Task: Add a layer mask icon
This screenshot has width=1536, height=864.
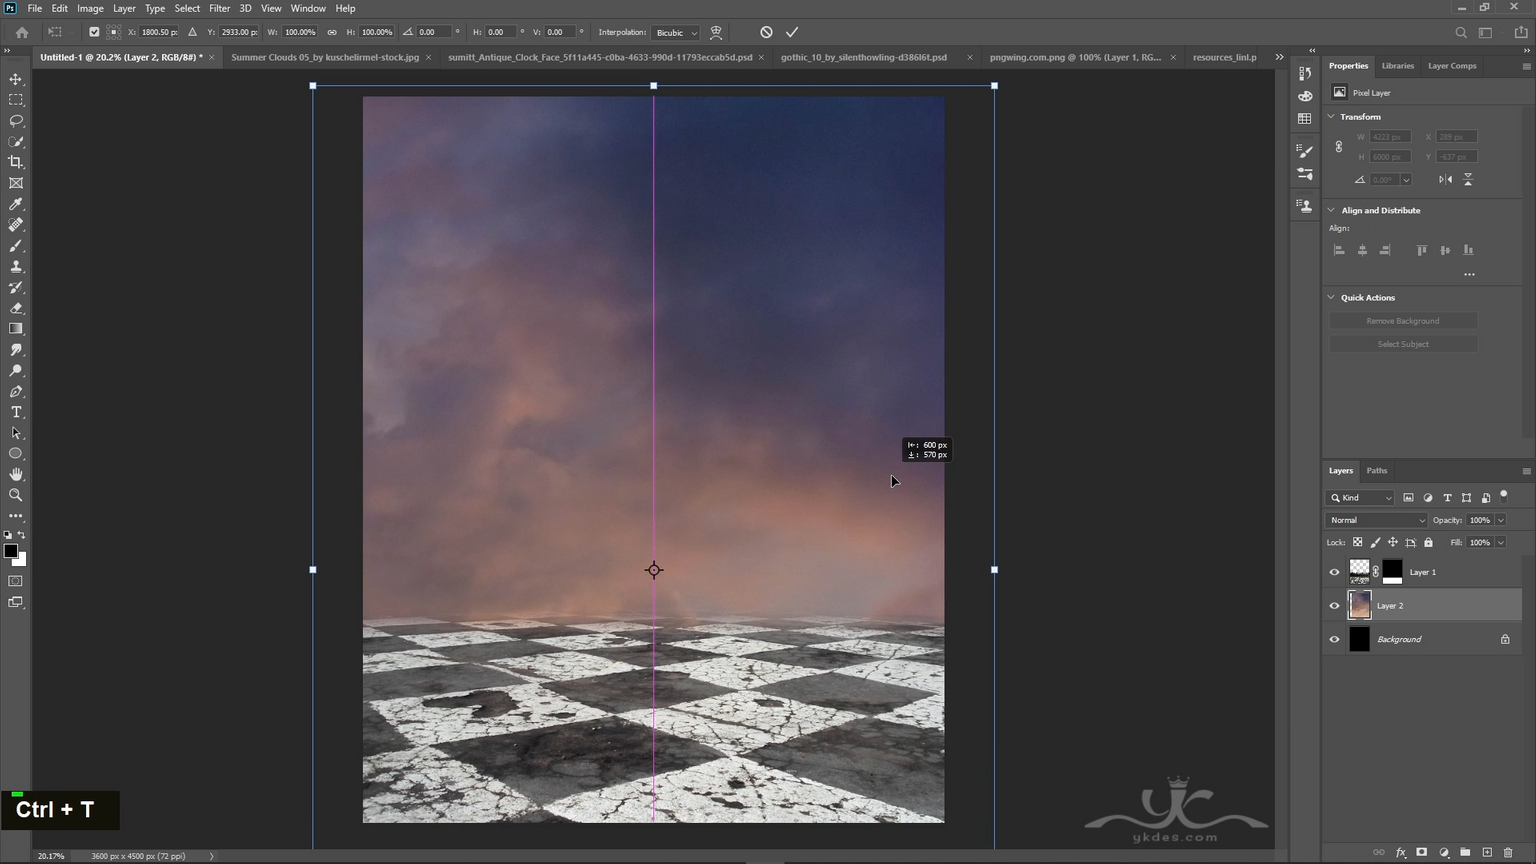Action: 1421,852
